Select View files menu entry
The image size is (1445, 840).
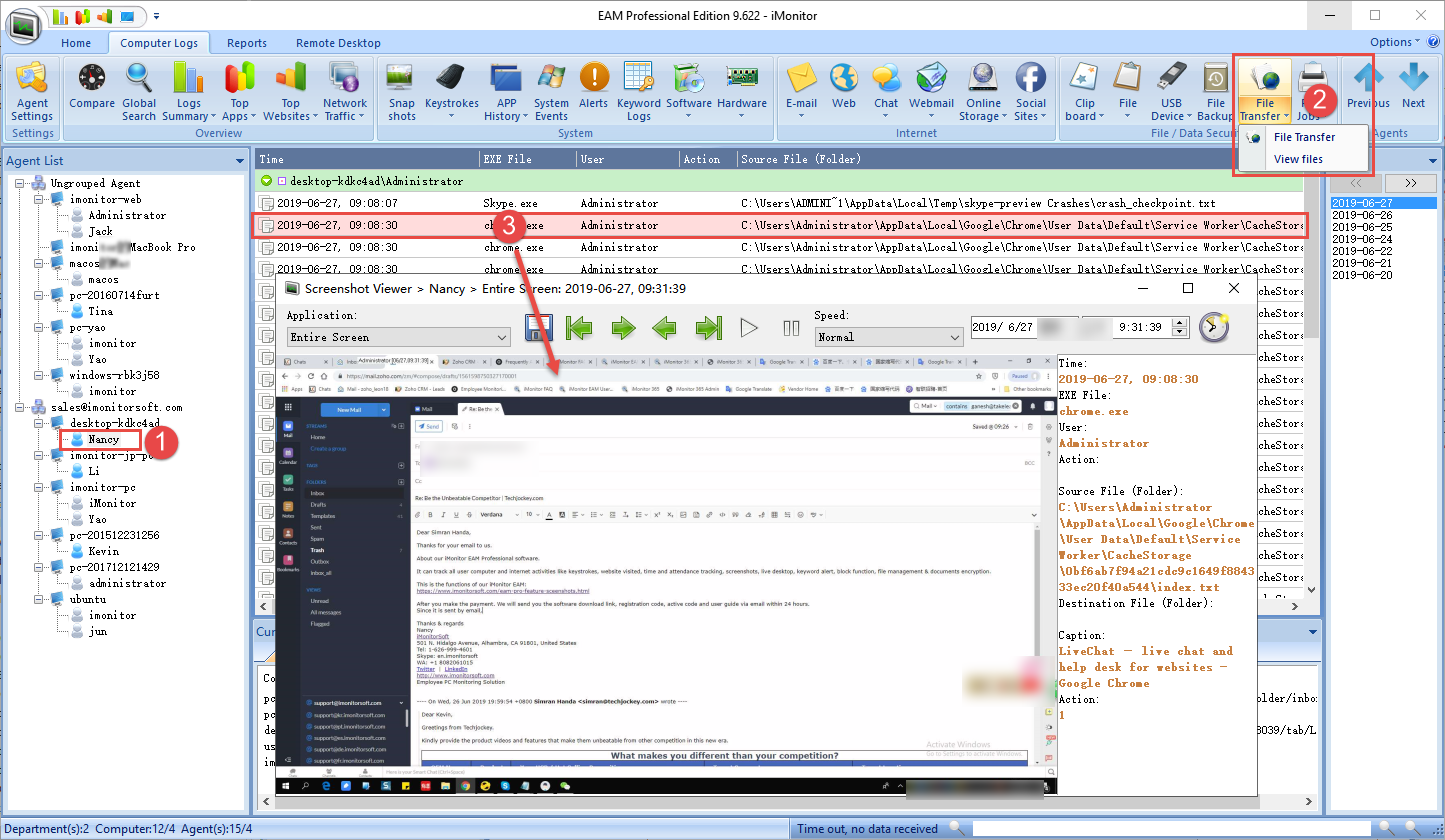pos(1298,159)
